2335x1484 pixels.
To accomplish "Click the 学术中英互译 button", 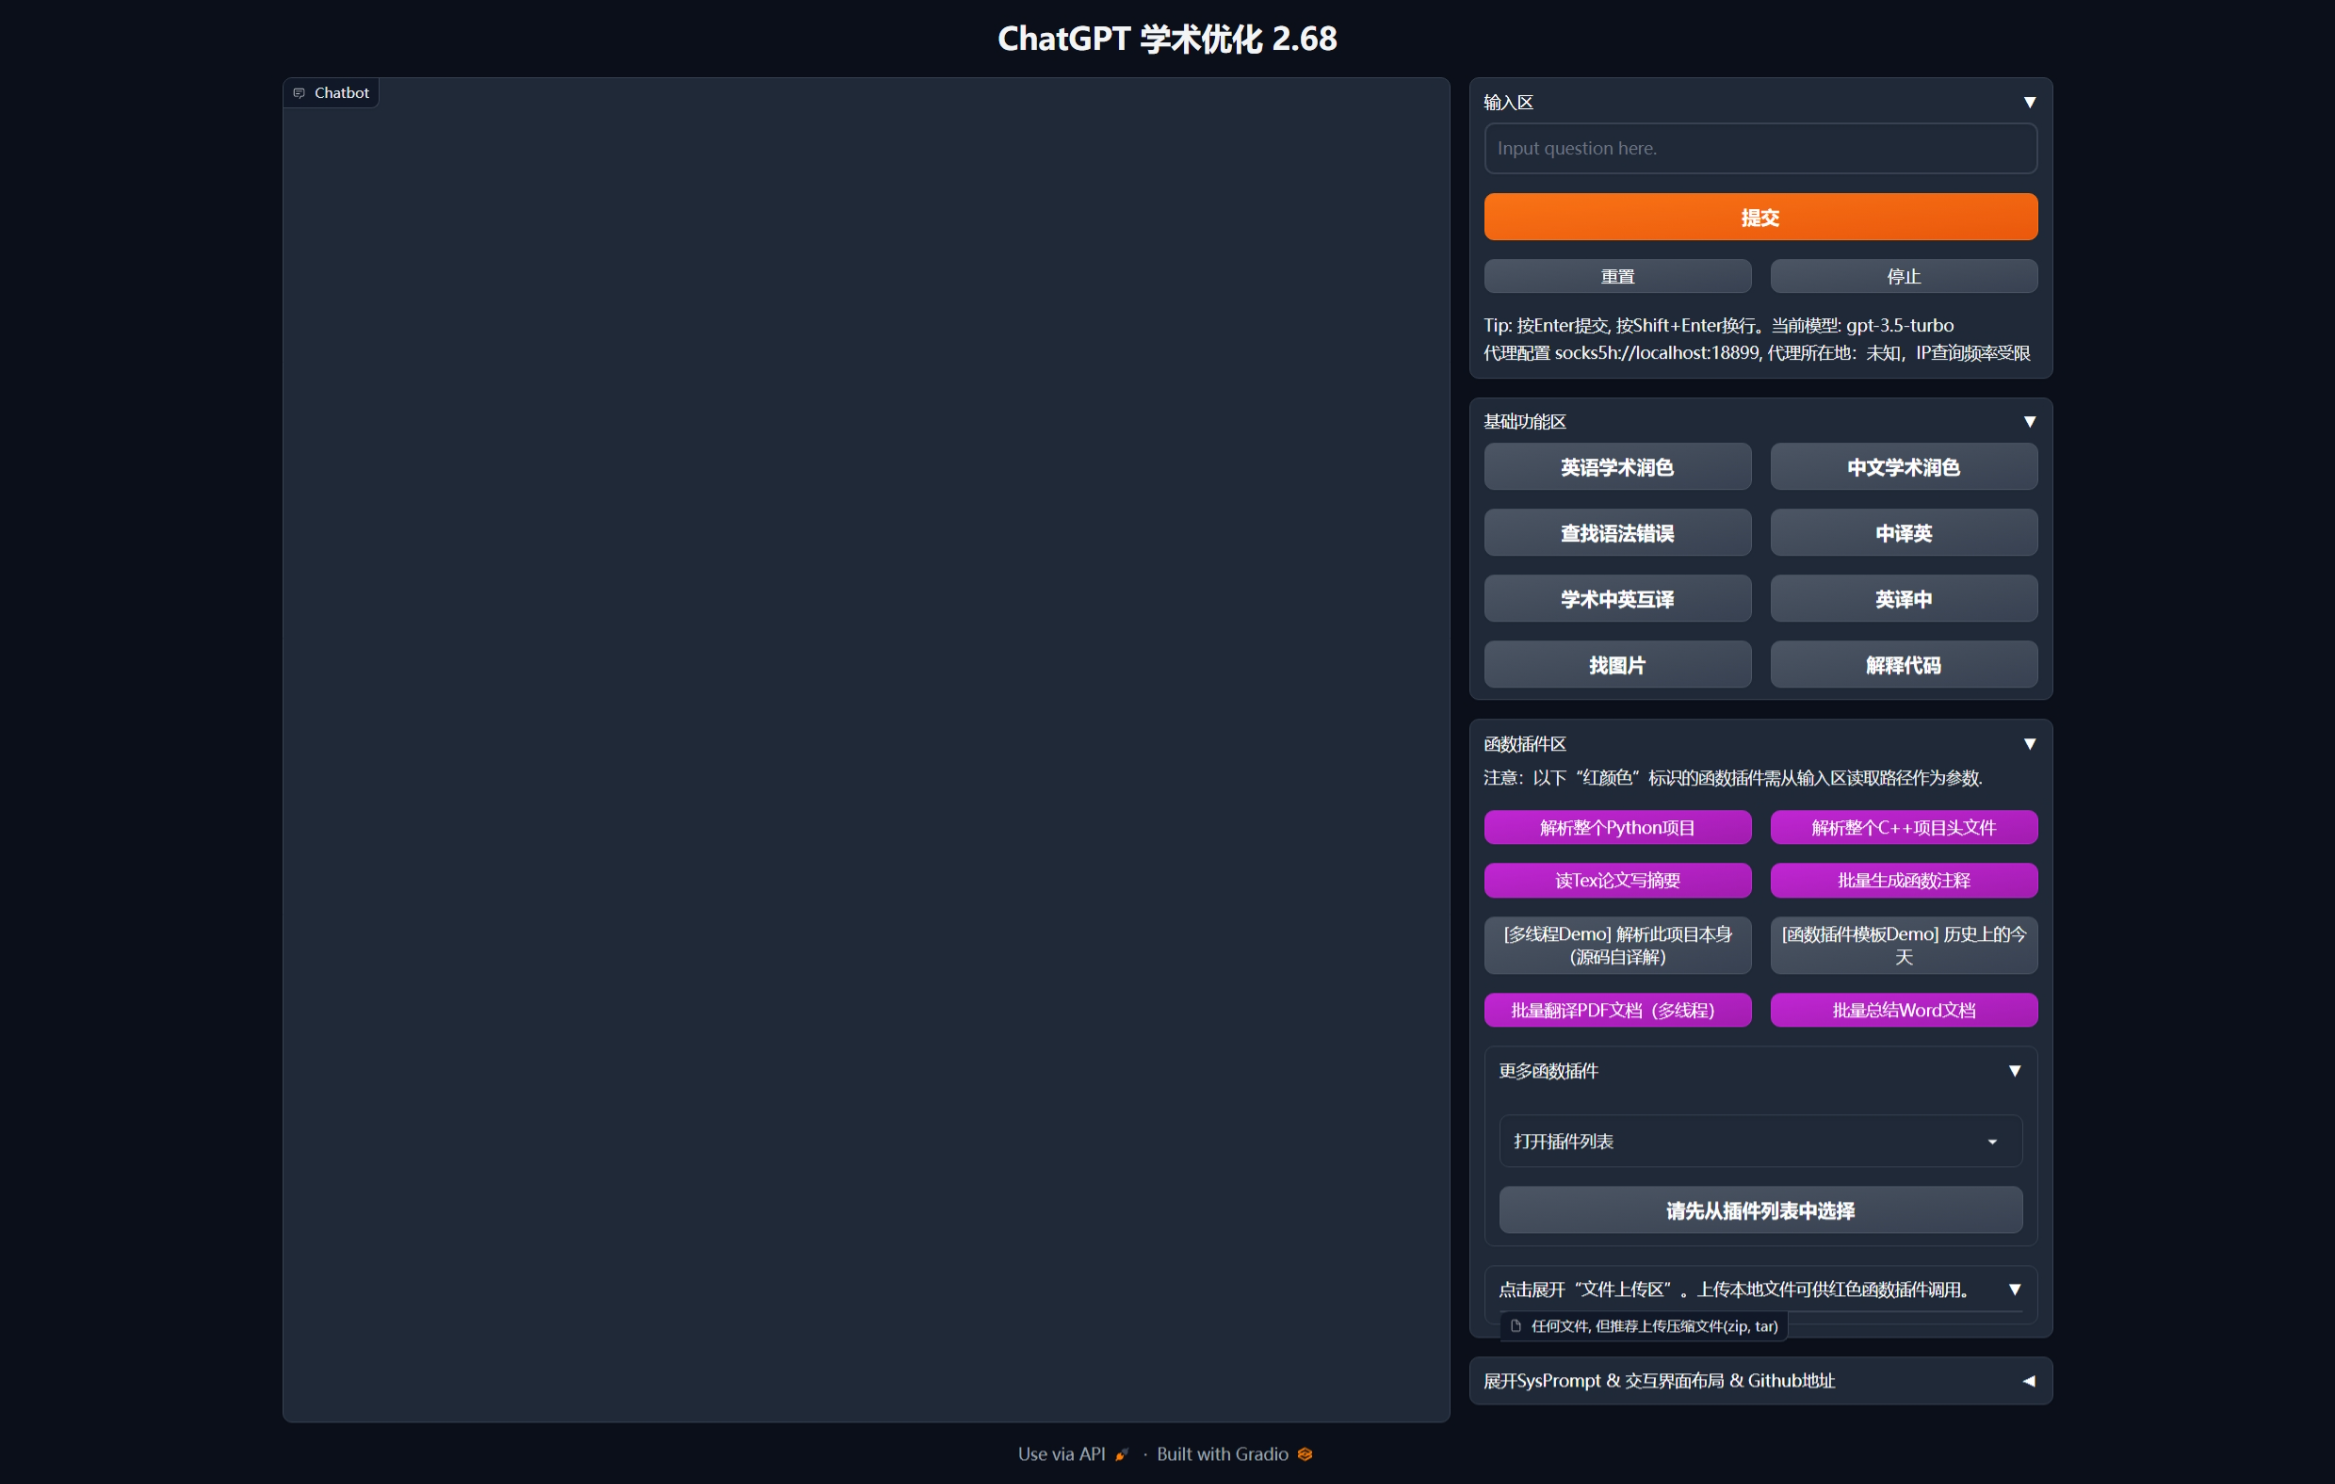I will click(x=1617, y=599).
